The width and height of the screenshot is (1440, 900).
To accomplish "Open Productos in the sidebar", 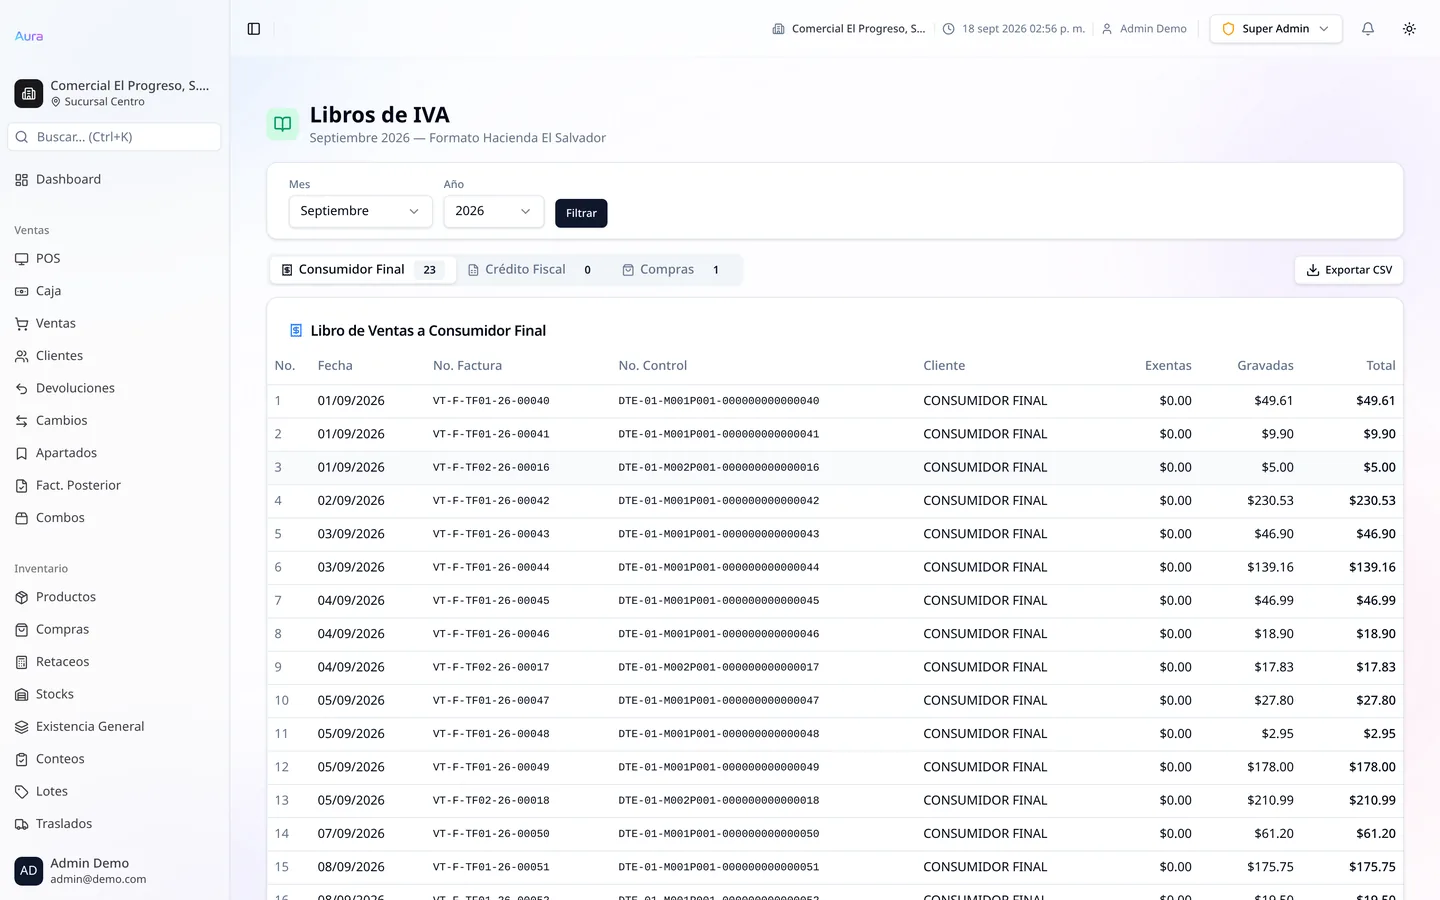I will 114,597.
